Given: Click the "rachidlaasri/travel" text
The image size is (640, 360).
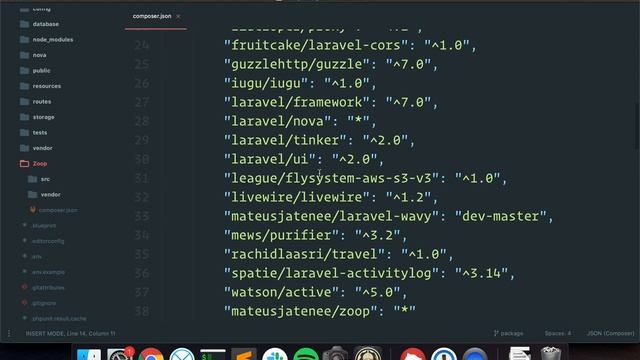Looking at the screenshot, I should (304, 254).
